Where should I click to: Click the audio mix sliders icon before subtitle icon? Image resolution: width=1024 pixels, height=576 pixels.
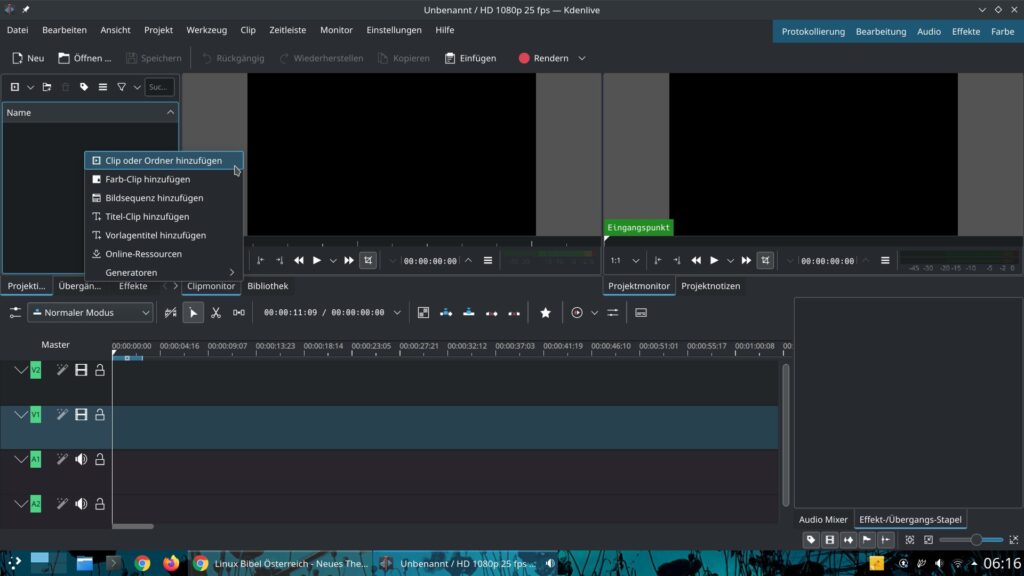(613, 313)
